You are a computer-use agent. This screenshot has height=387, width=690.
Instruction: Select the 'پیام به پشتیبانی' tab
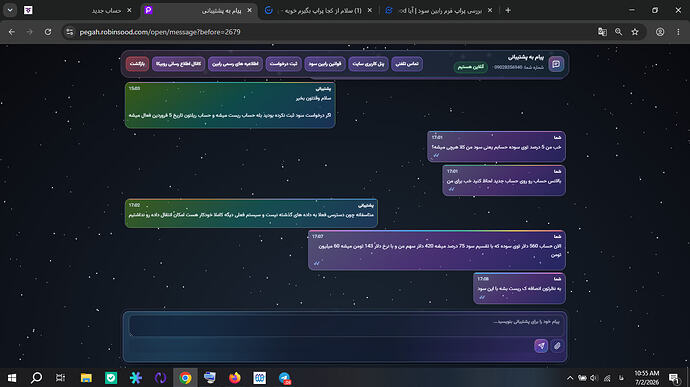(198, 10)
